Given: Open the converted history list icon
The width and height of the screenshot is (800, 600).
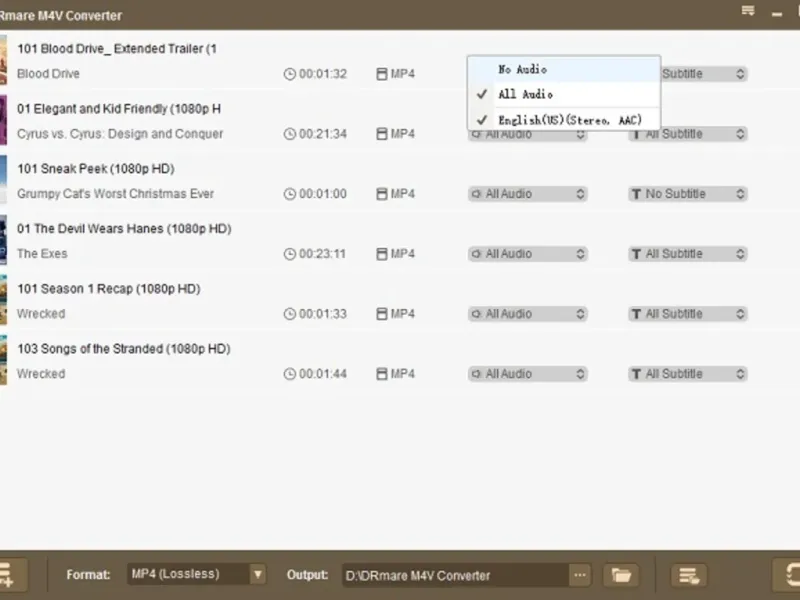Looking at the screenshot, I should click(x=689, y=576).
